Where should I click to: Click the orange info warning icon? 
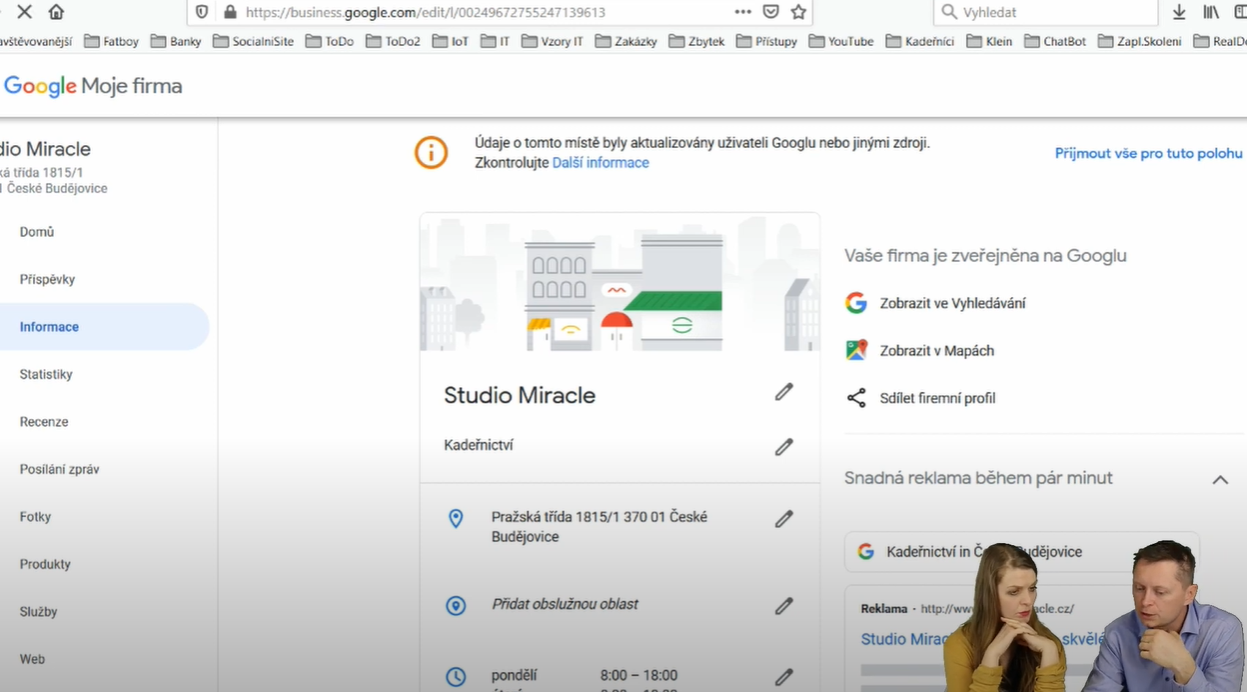pyautogui.click(x=431, y=152)
